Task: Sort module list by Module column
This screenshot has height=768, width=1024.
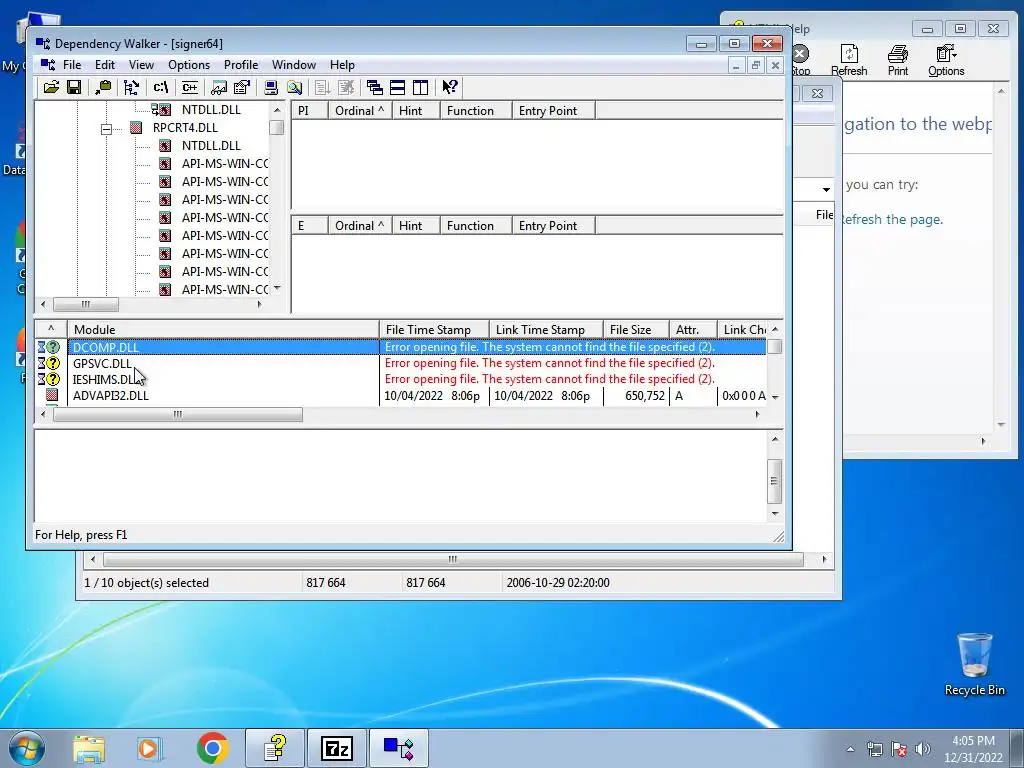Action: click(223, 330)
